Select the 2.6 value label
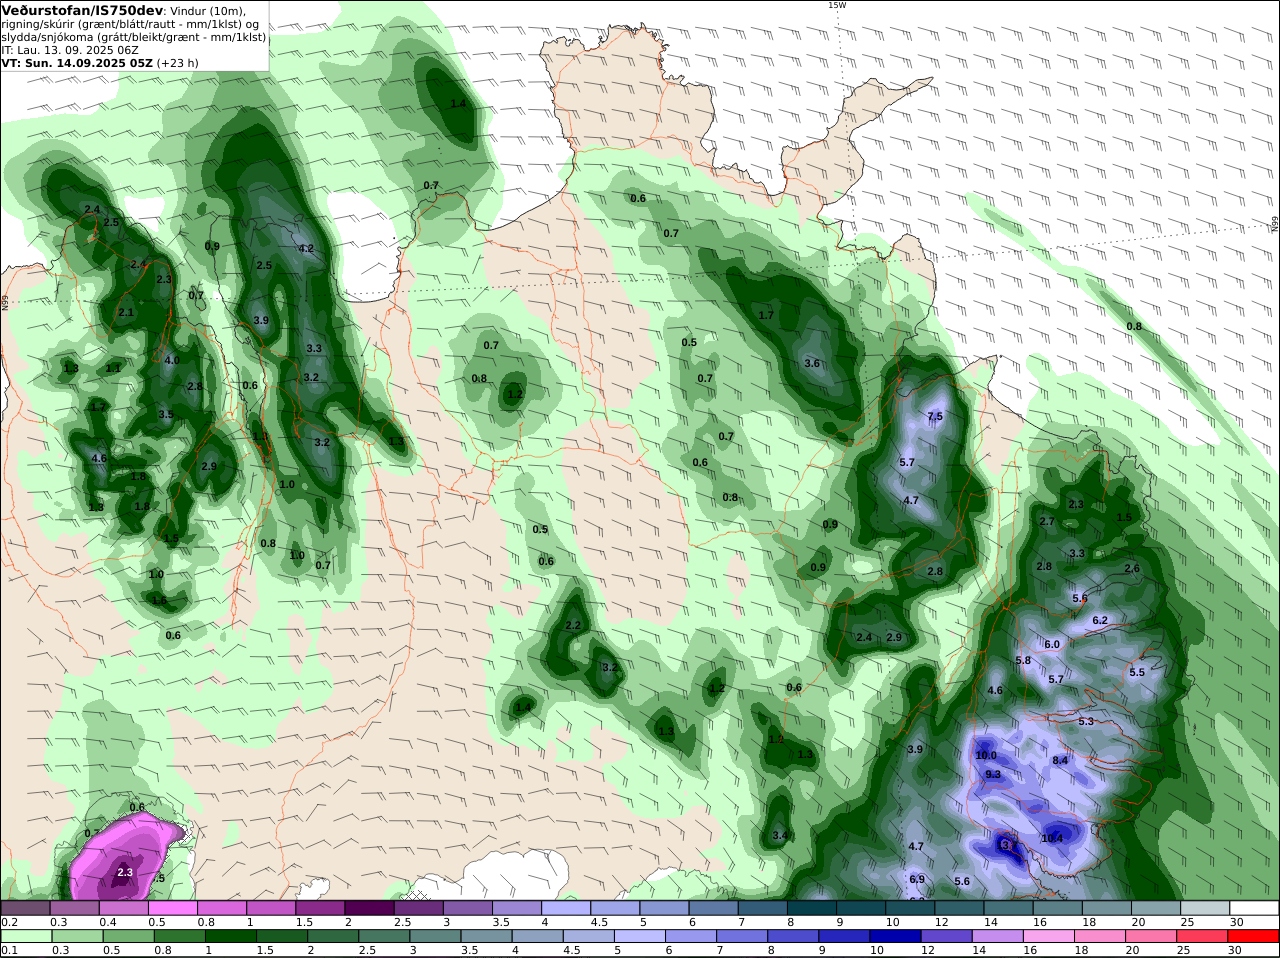 click(1132, 568)
